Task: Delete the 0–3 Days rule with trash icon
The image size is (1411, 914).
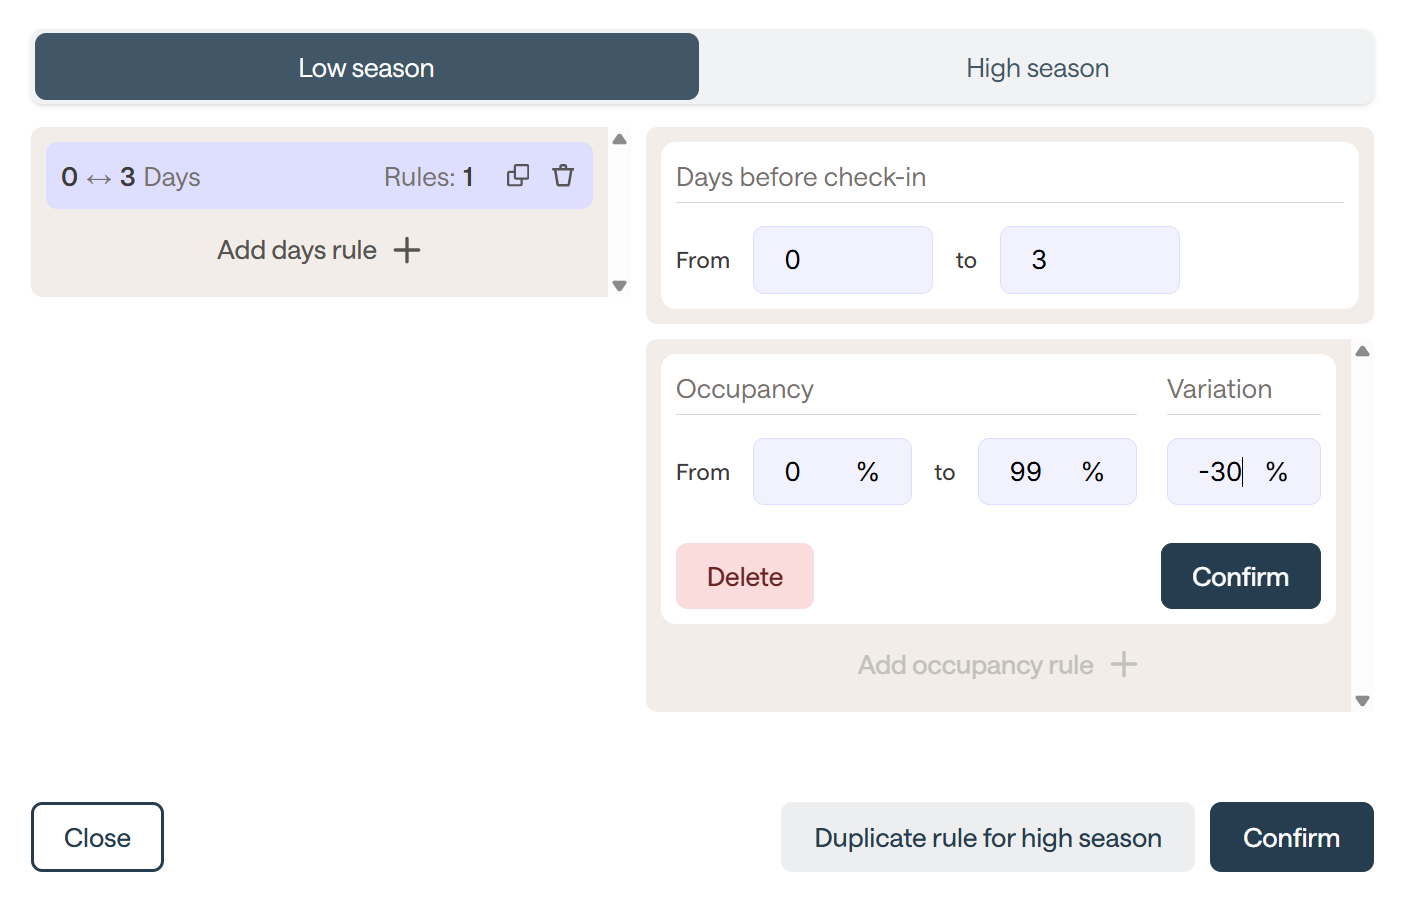Action: pos(563,176)
